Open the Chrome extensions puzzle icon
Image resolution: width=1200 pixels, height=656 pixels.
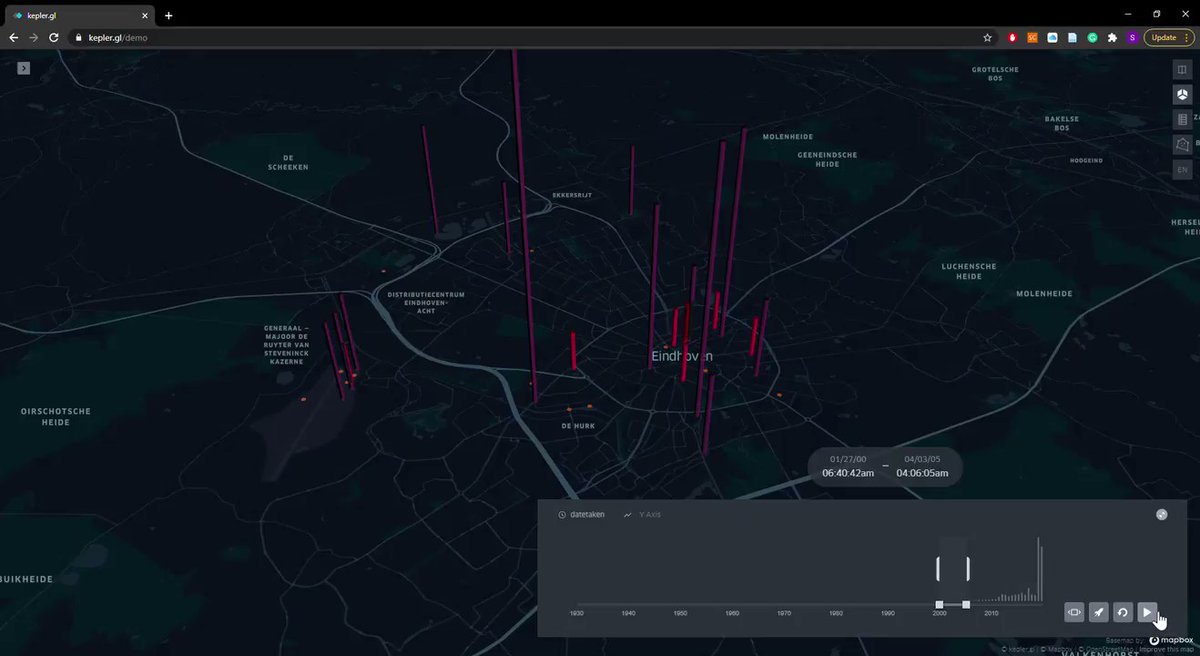coord(1112,37)
